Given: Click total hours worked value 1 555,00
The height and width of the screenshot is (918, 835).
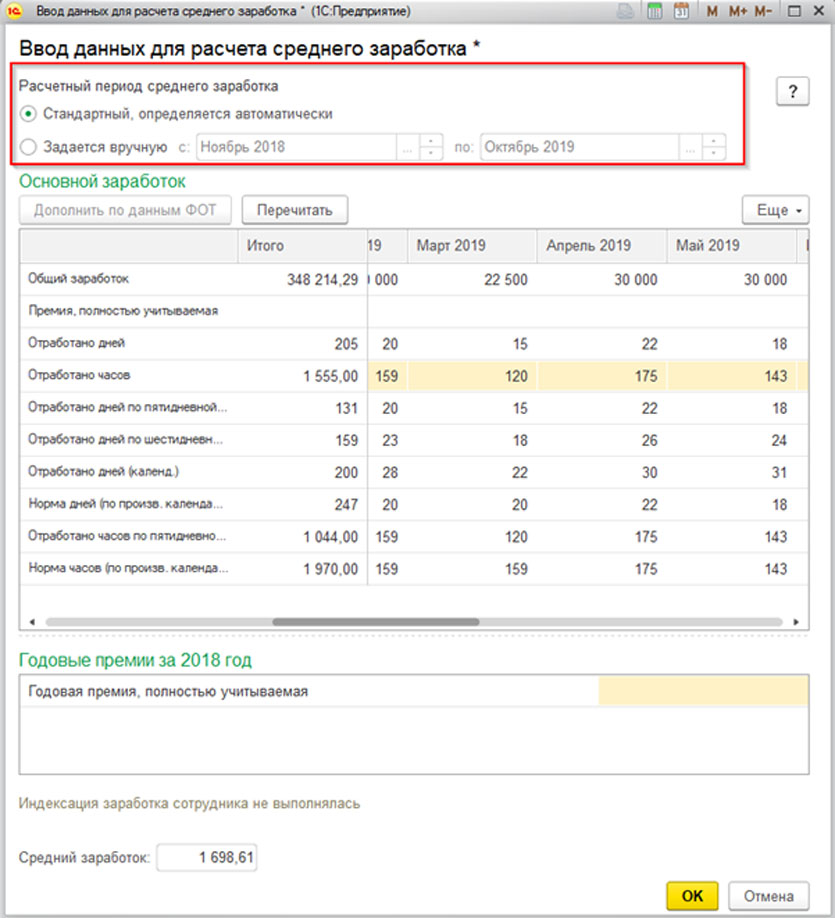Looking at the screenshot, I should (330, 376).
